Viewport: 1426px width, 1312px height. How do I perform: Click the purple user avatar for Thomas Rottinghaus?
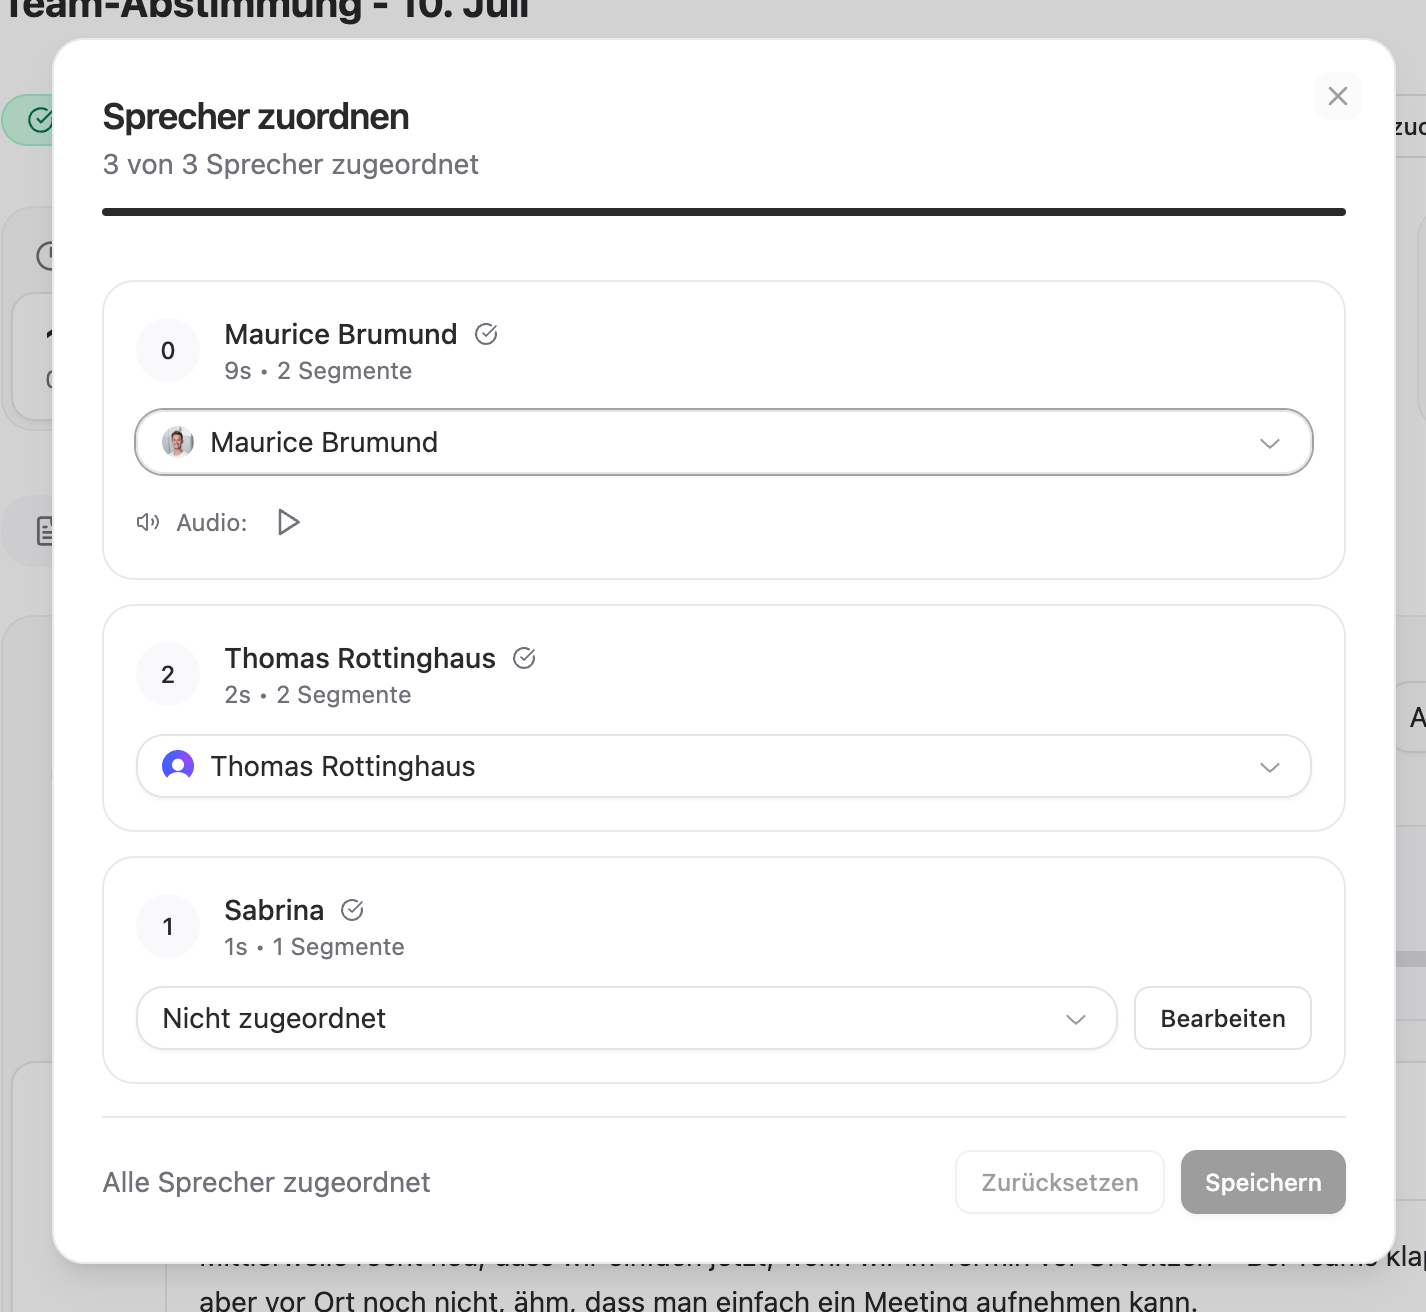[178, 766]
